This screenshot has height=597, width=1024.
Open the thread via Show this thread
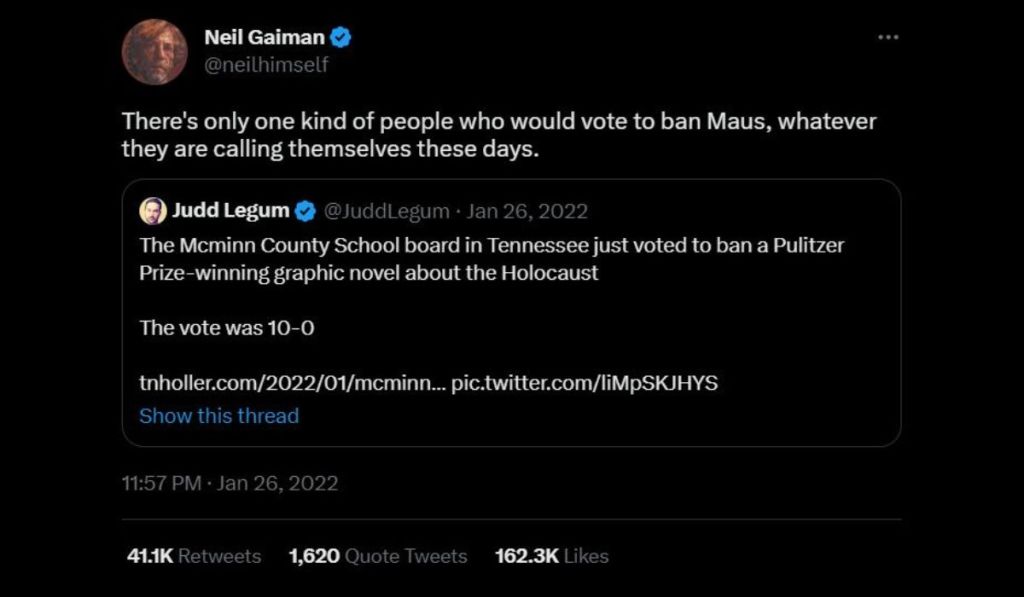pos(219,416)
